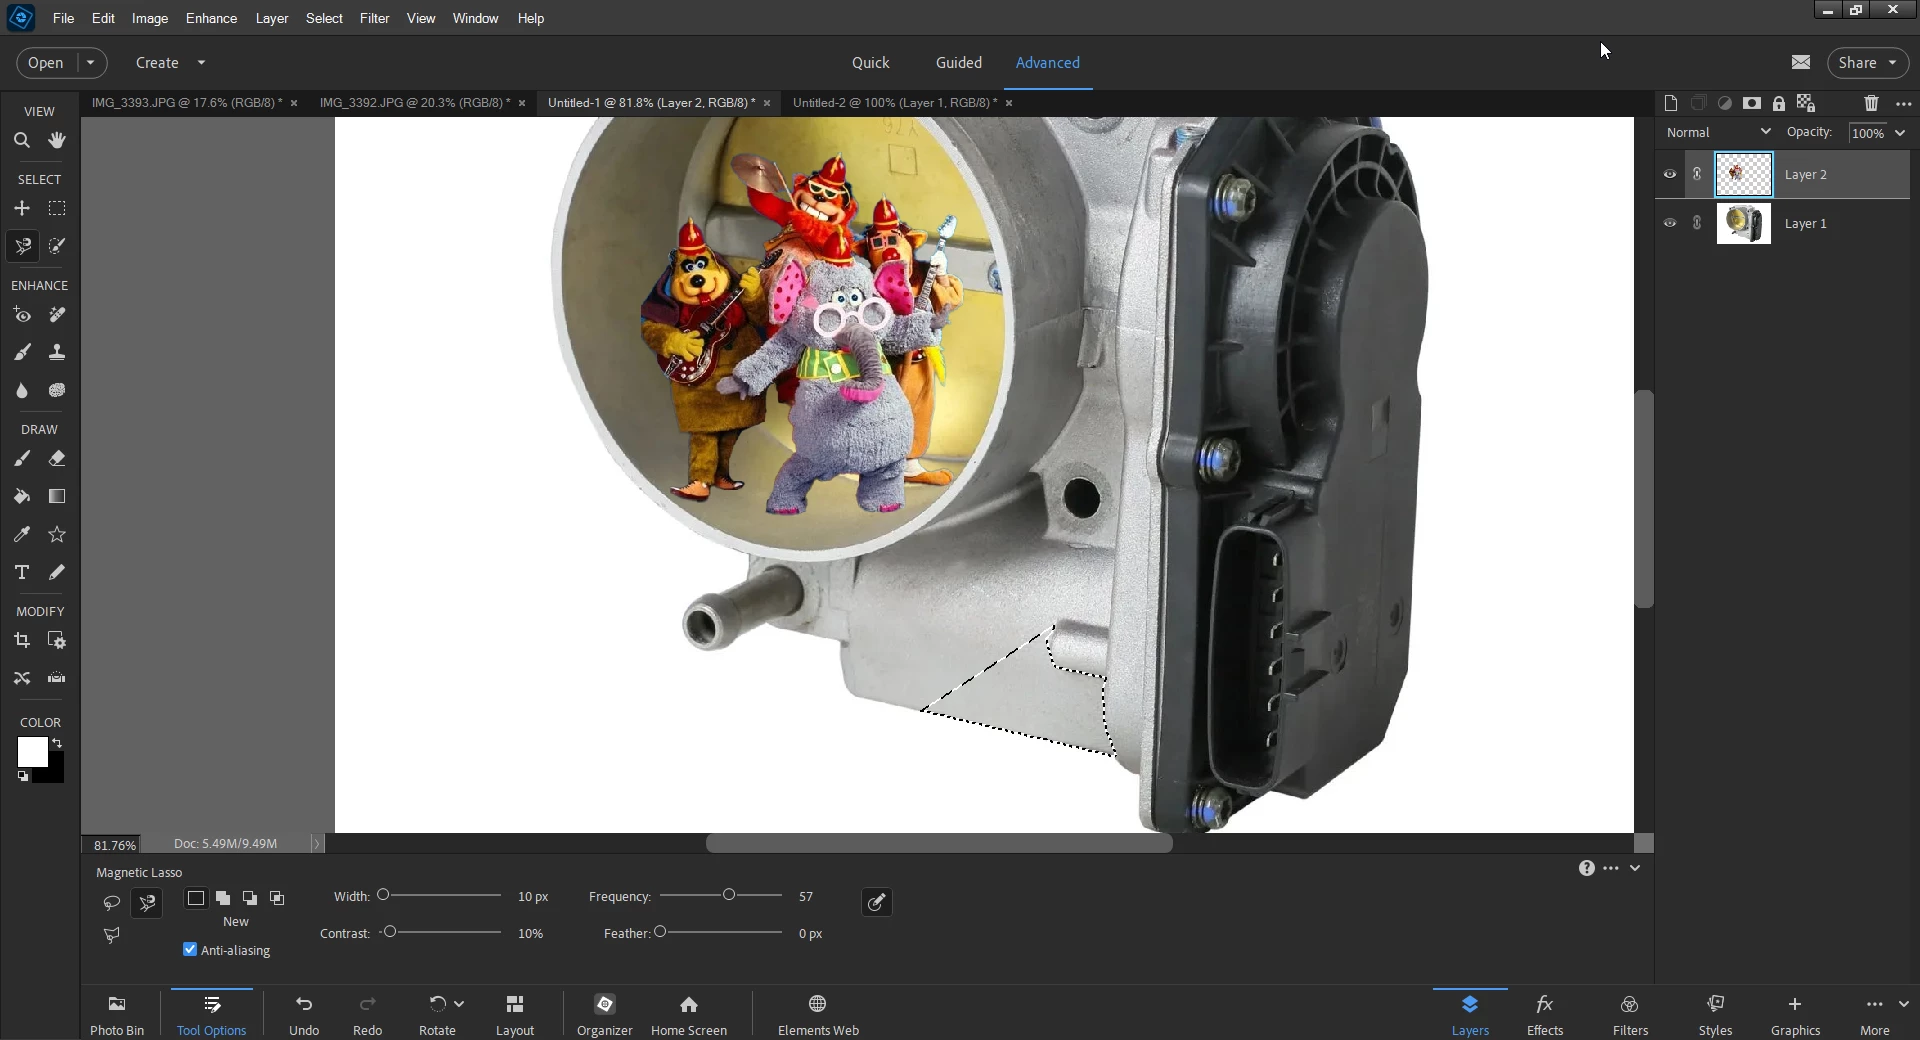Open the Share dropdown
Viewport: 1920px width, 1040px height.
1868,62
